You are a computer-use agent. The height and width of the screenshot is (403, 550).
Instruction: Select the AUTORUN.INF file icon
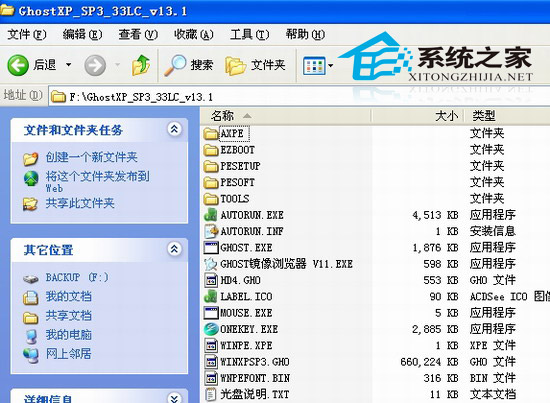pos(211,231)
